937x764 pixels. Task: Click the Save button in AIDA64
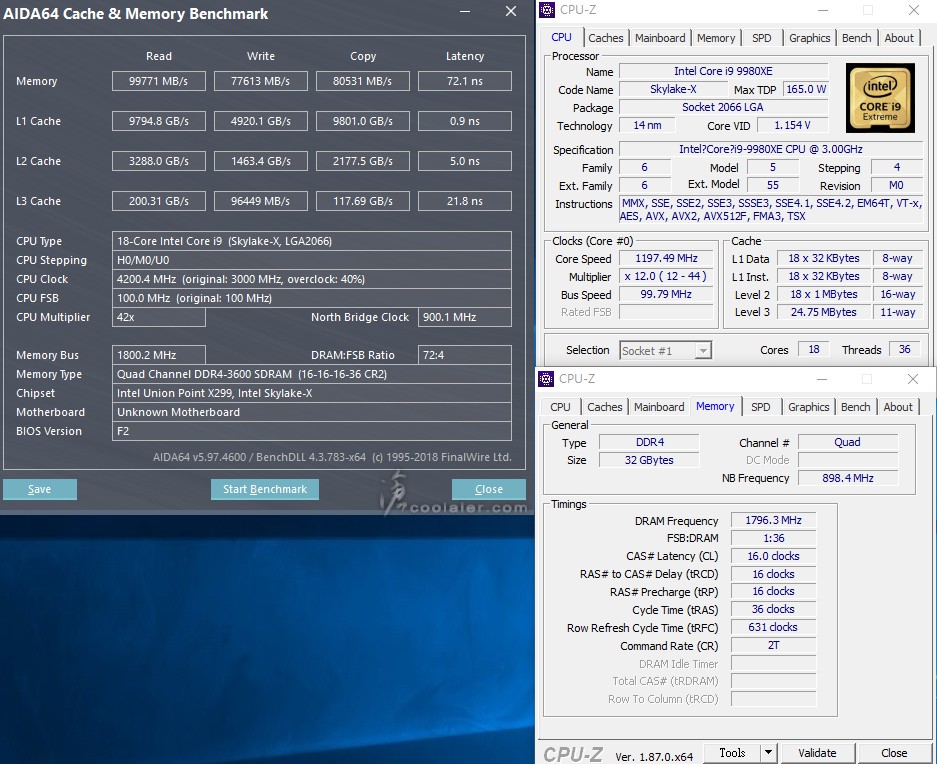click(40, 489)
